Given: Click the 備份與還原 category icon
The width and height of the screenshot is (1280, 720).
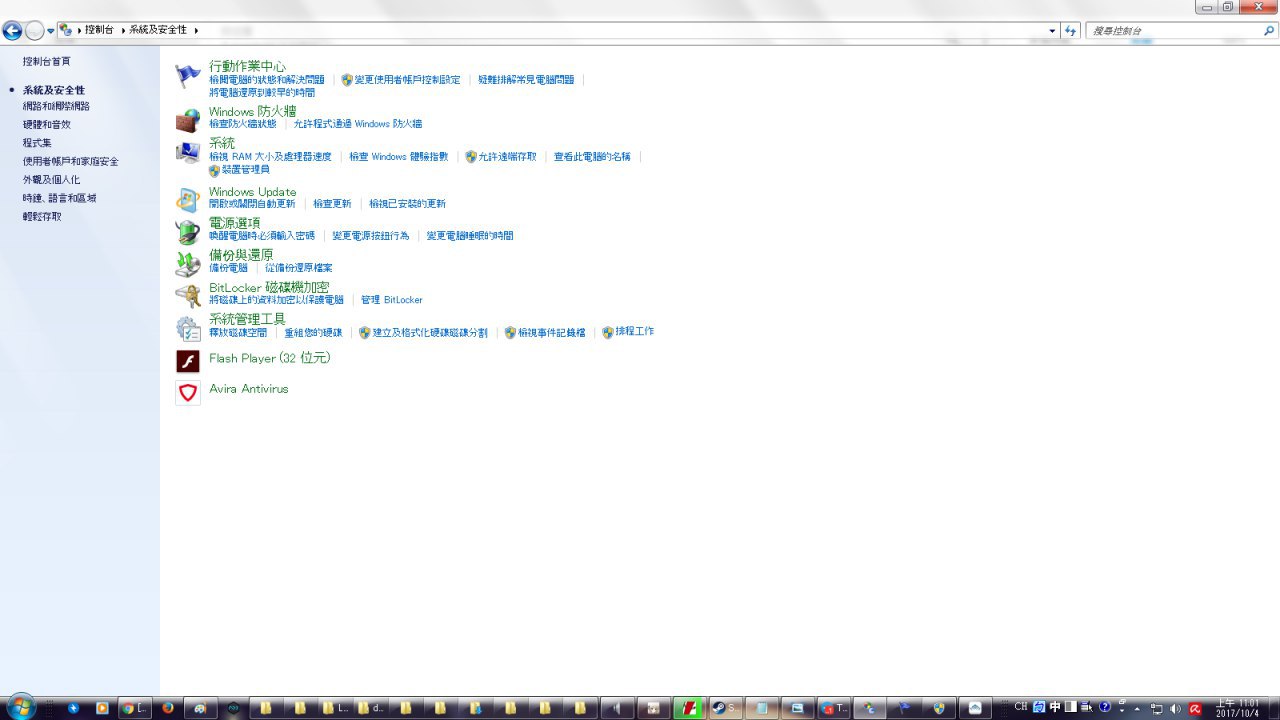Looking at the screenshot, I should pyautogui.click(x=188, y=264).
